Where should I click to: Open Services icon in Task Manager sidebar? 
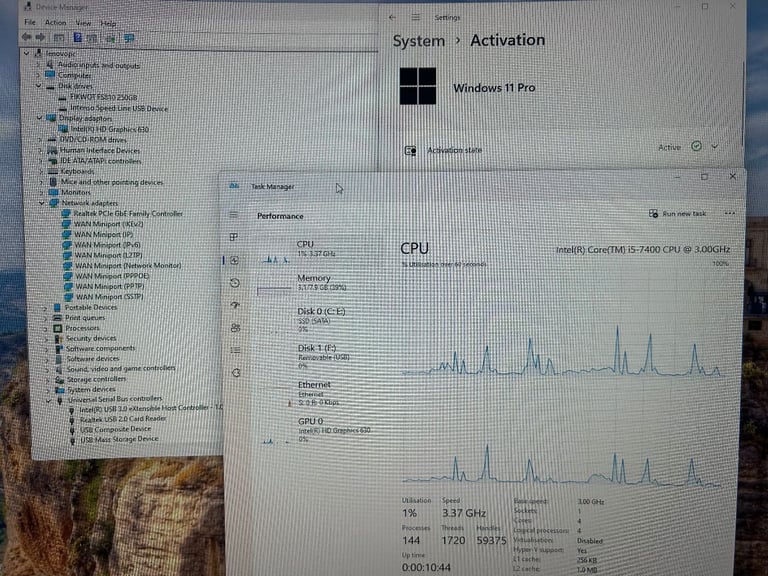[236, 373]
